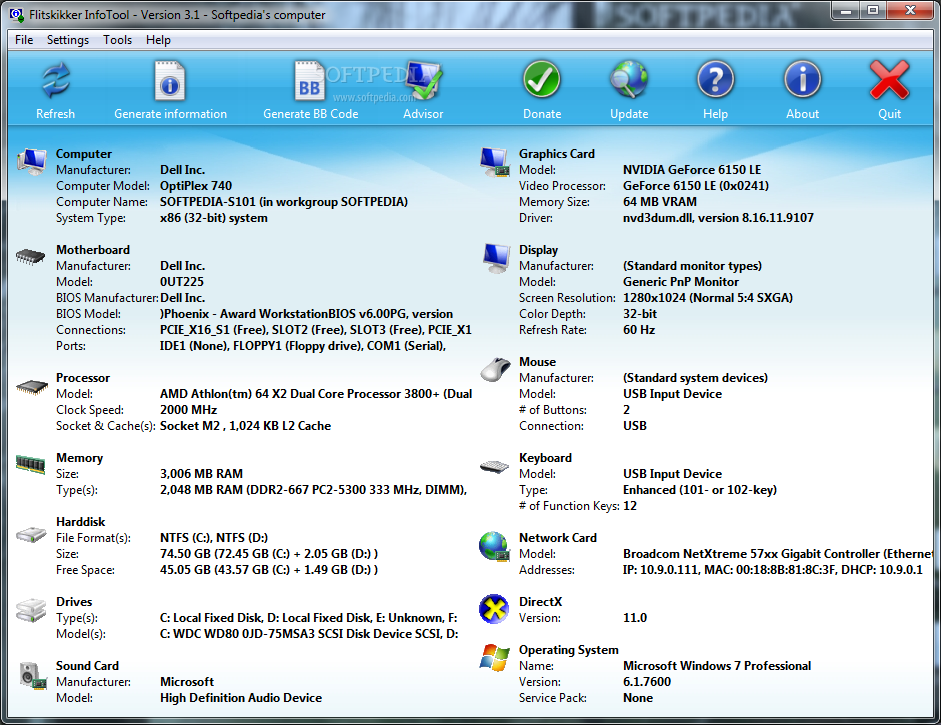
Task: Click the Processor chip icon
Action: 32,387
